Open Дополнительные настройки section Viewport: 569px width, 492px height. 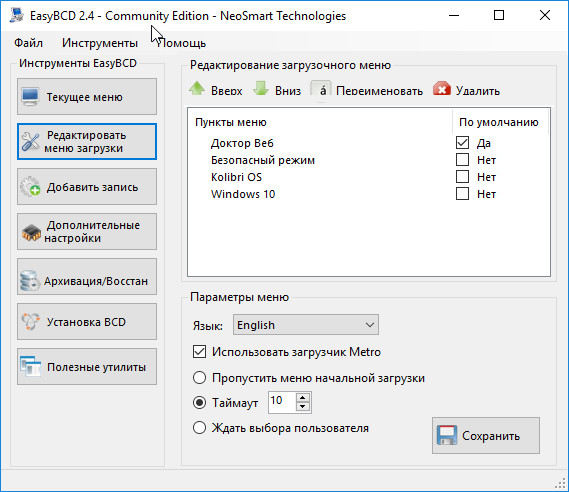pos(87,232)
